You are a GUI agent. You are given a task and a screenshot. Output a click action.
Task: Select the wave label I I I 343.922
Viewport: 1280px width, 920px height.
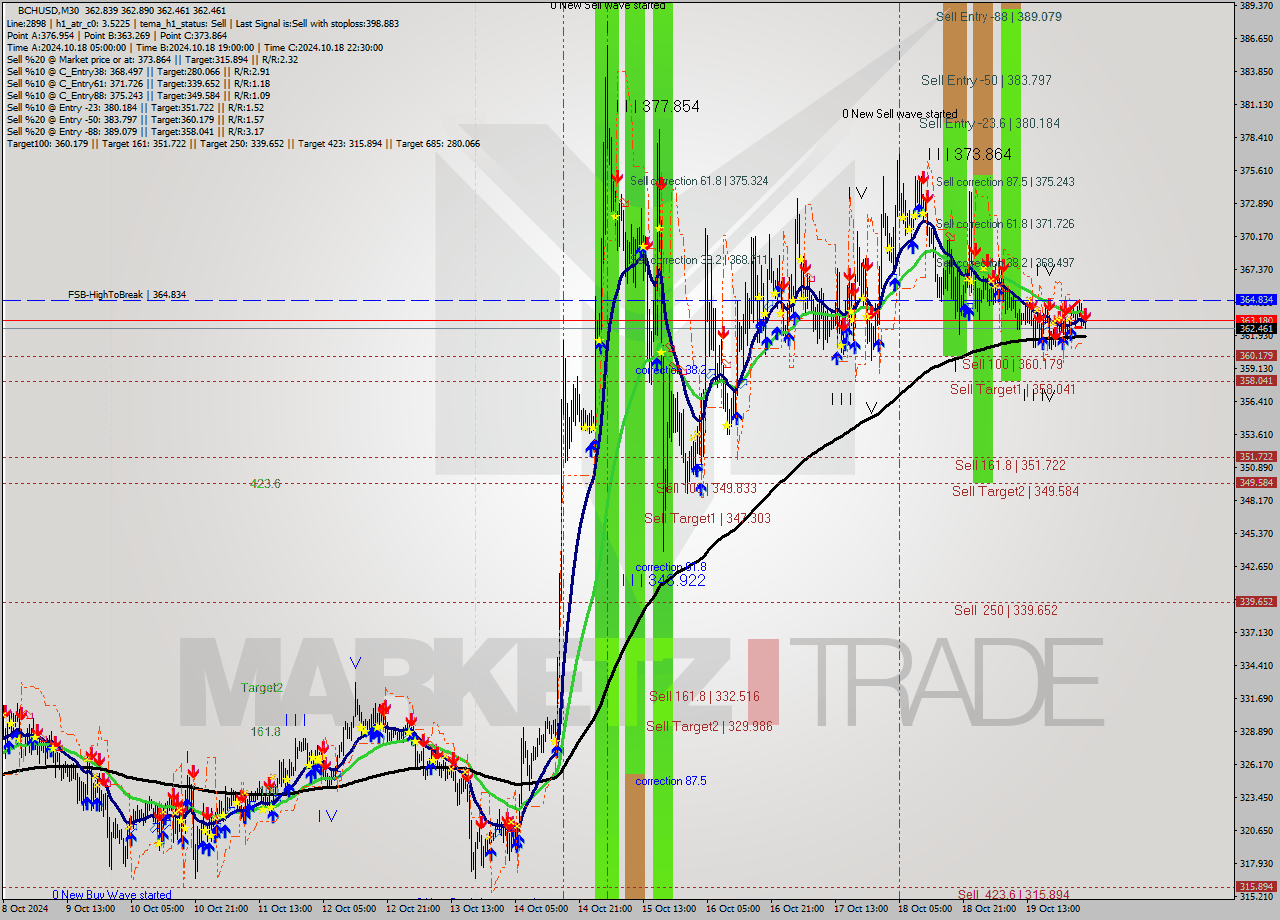click(664, 580)
